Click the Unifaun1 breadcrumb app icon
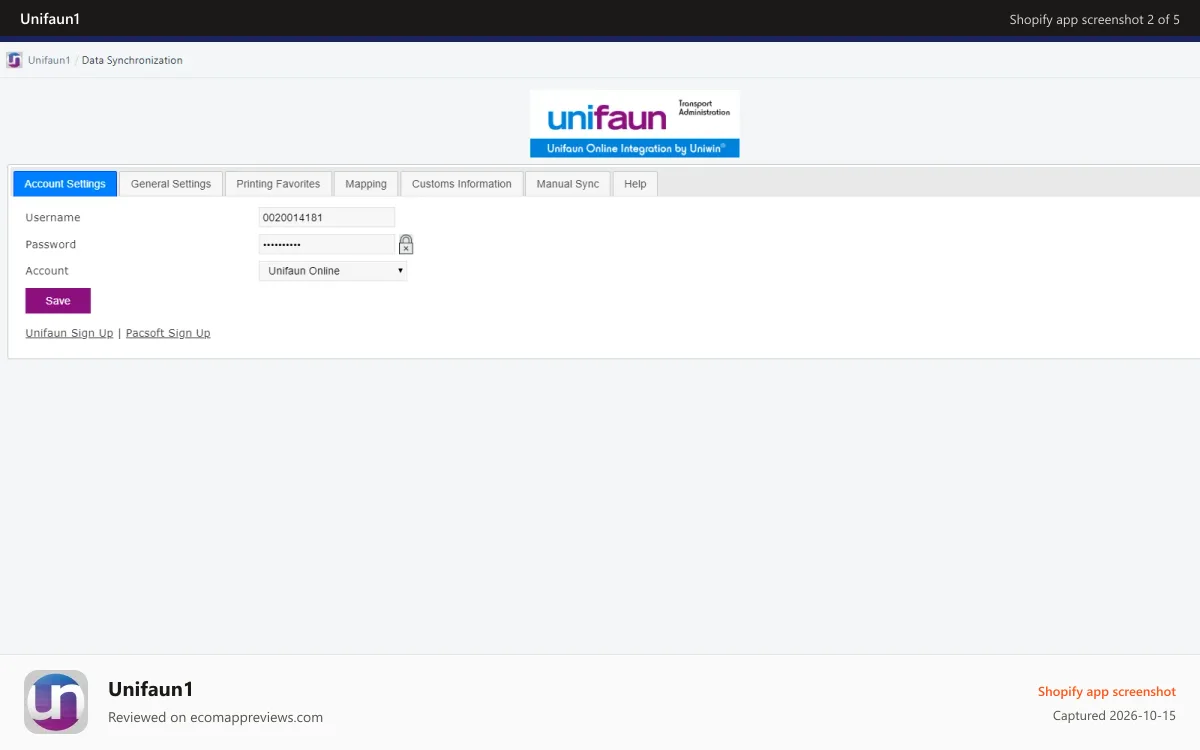The height and width of the screenshot is (750, 1200). point(14,60)
